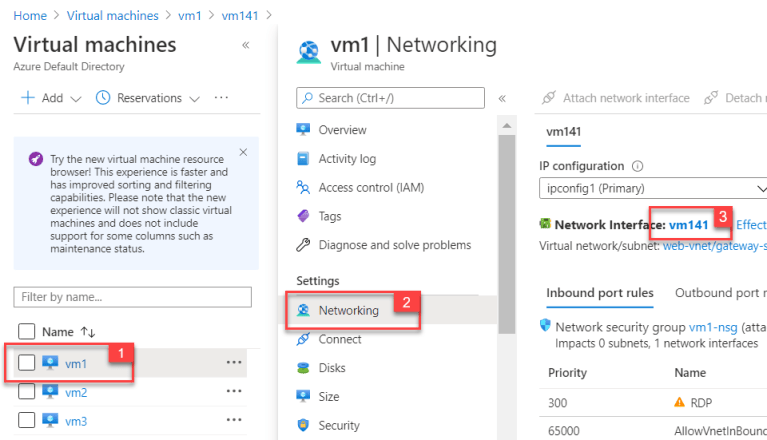Select the vm141 interface tab

click(564, 132)
